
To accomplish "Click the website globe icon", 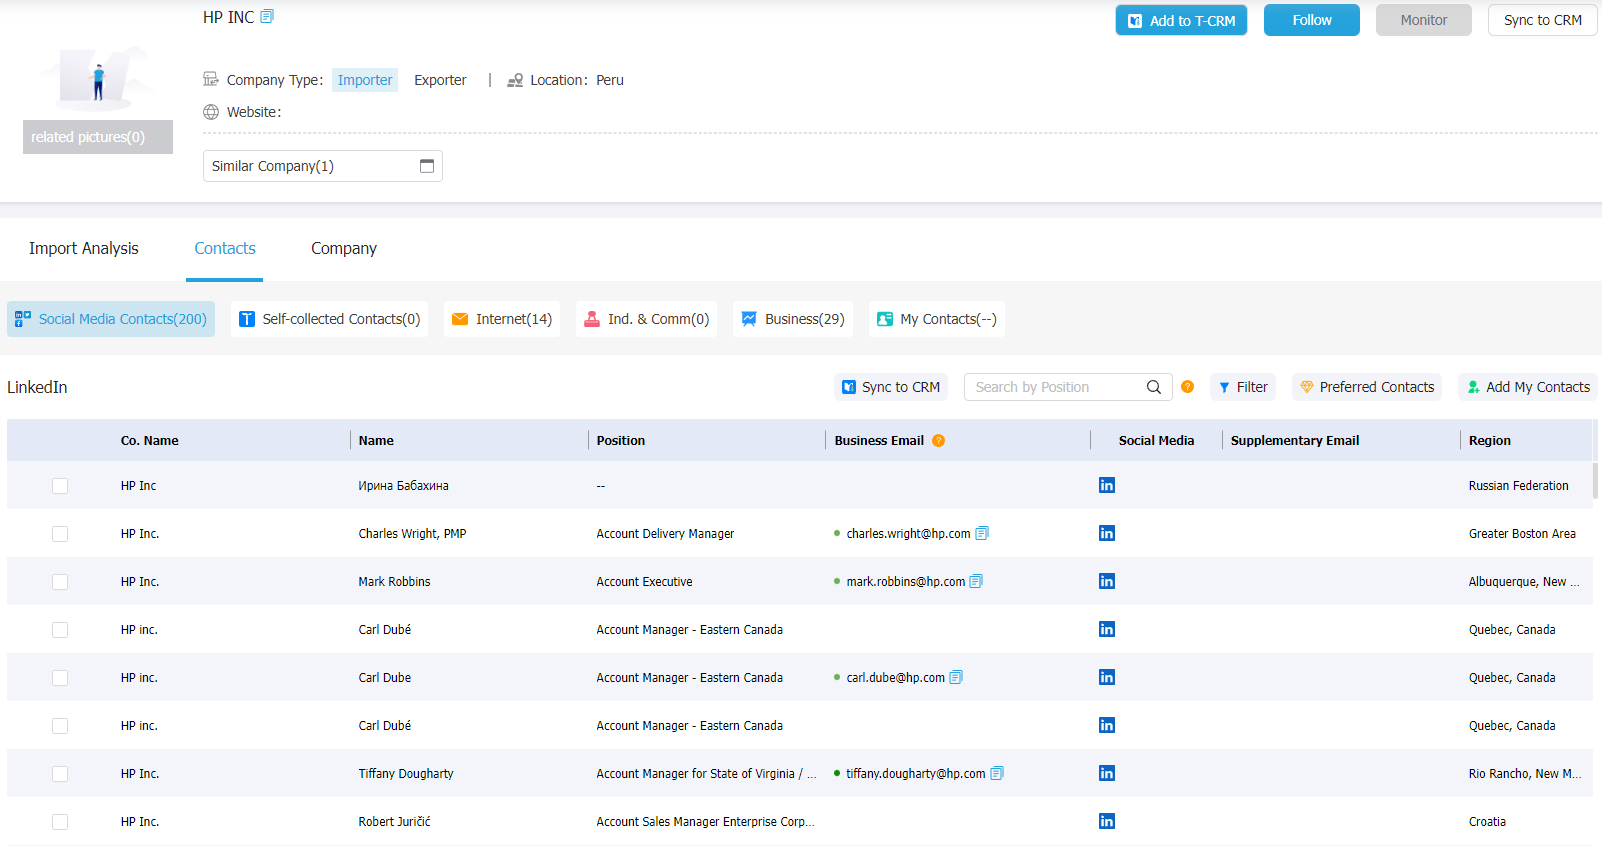I will tap(211, 112).
